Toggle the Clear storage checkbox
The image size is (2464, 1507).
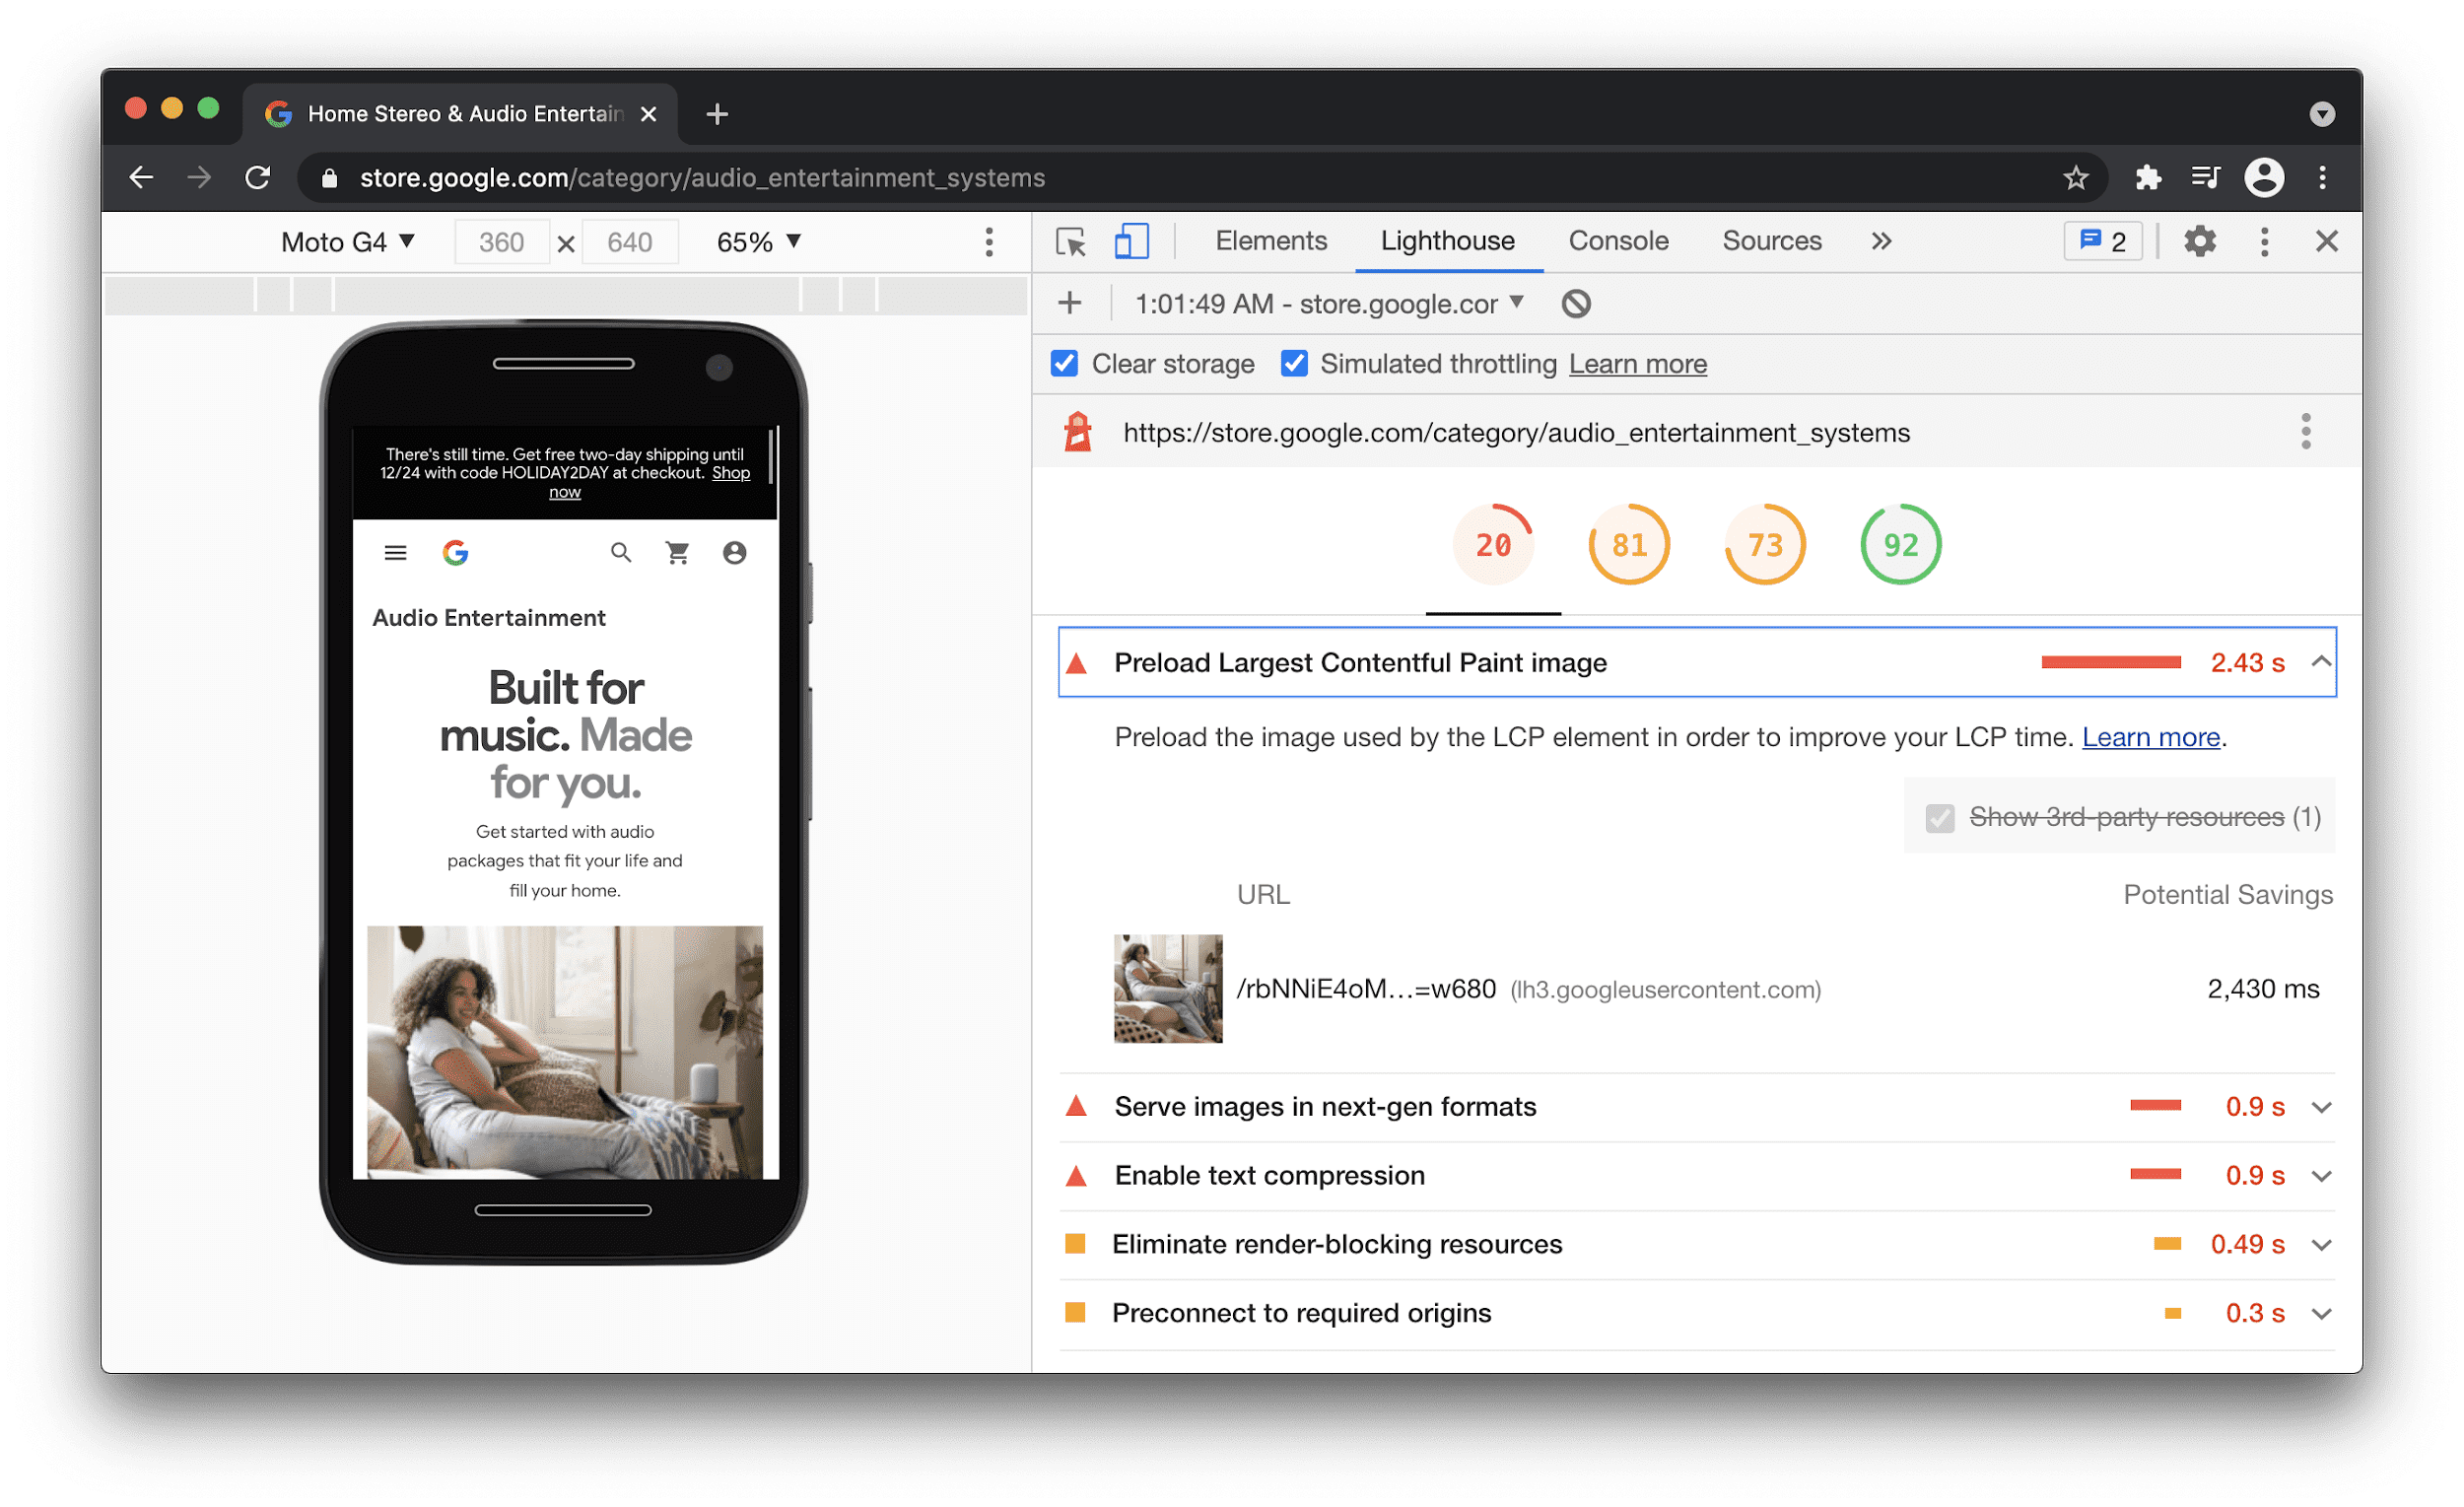(x=1066, y=365)
